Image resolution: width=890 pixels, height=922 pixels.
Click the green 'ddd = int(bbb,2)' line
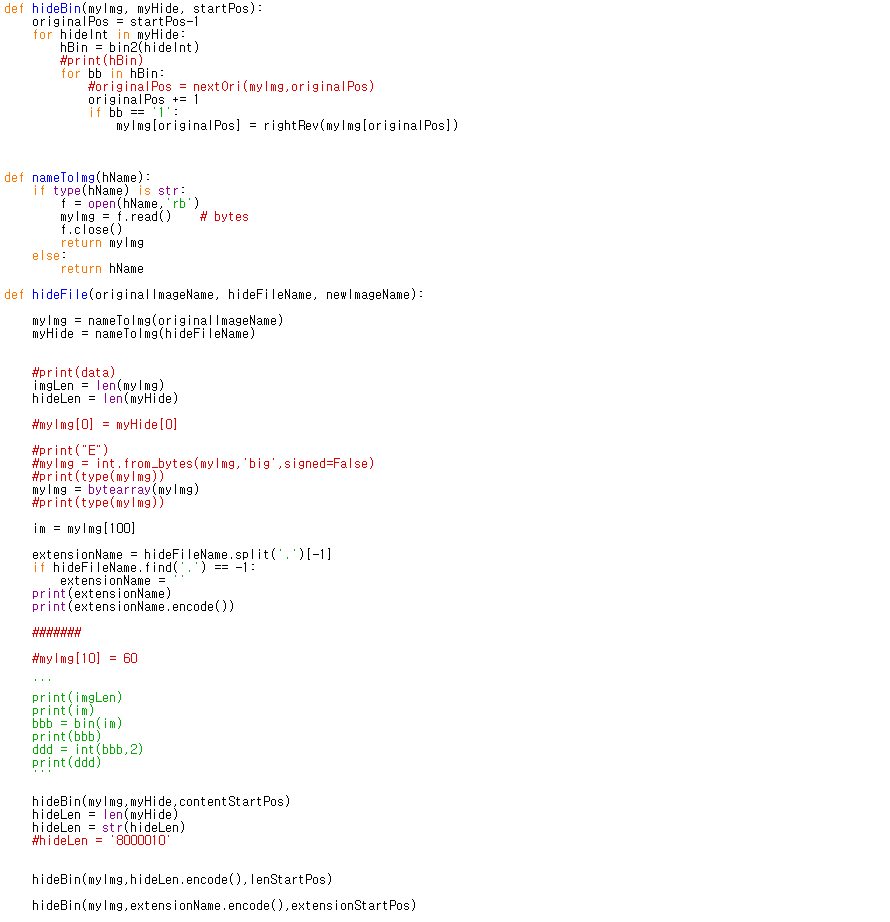click(x=88, y=749)
